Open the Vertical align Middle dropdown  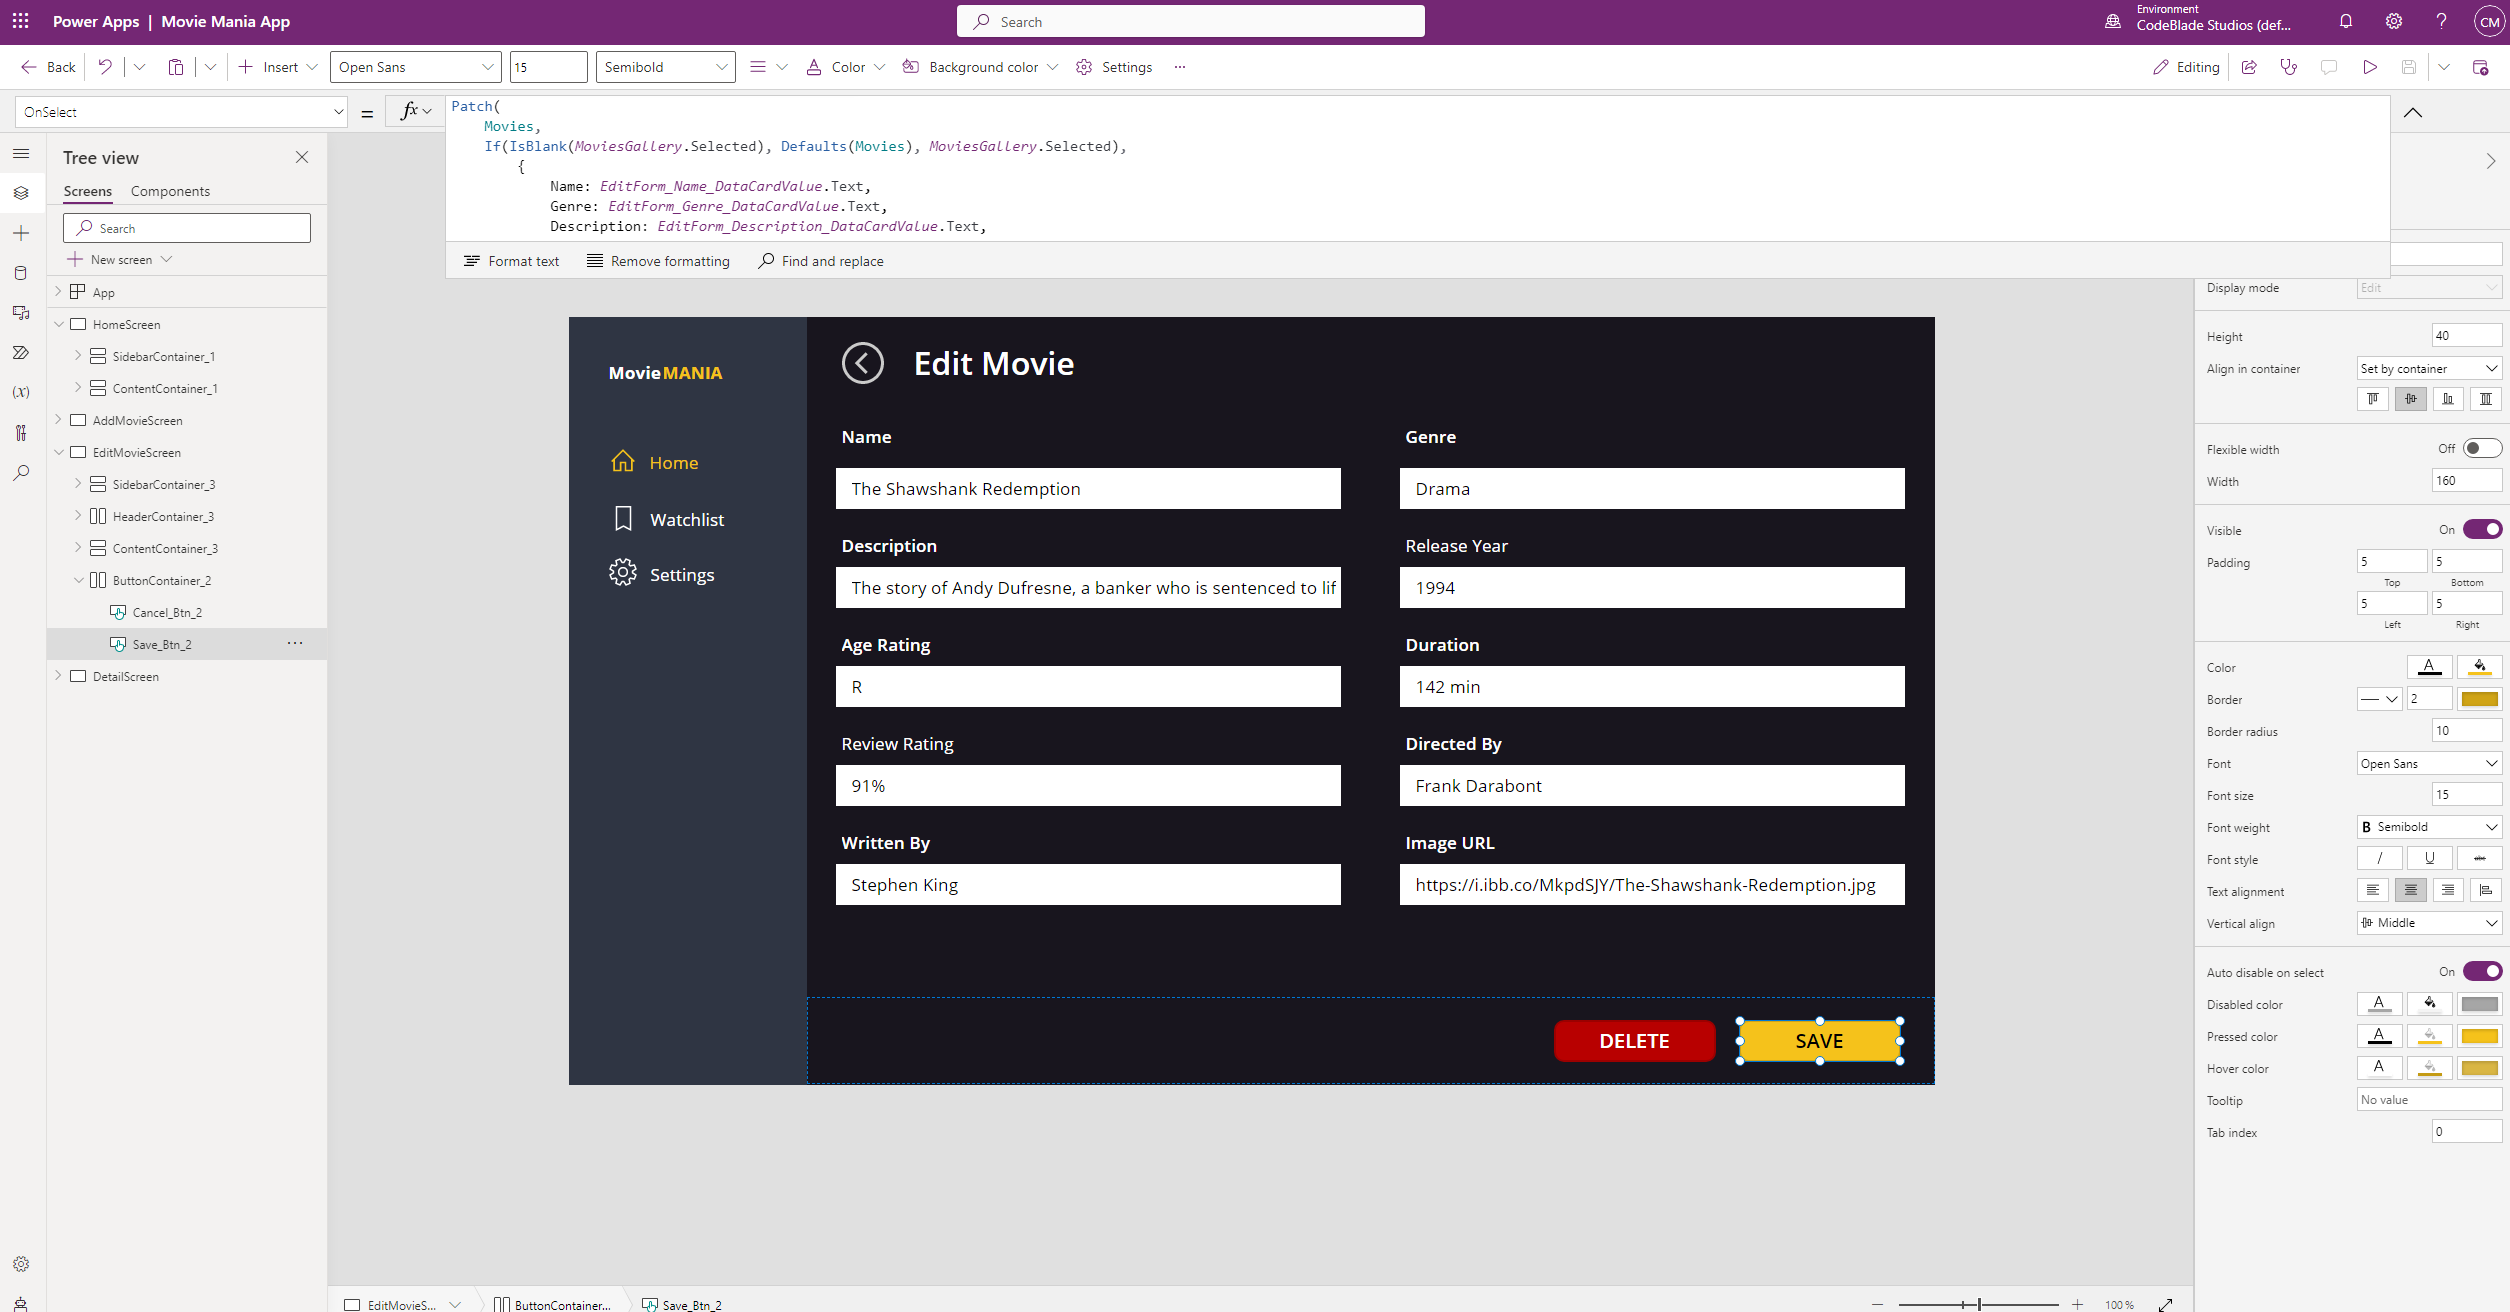2429,922
